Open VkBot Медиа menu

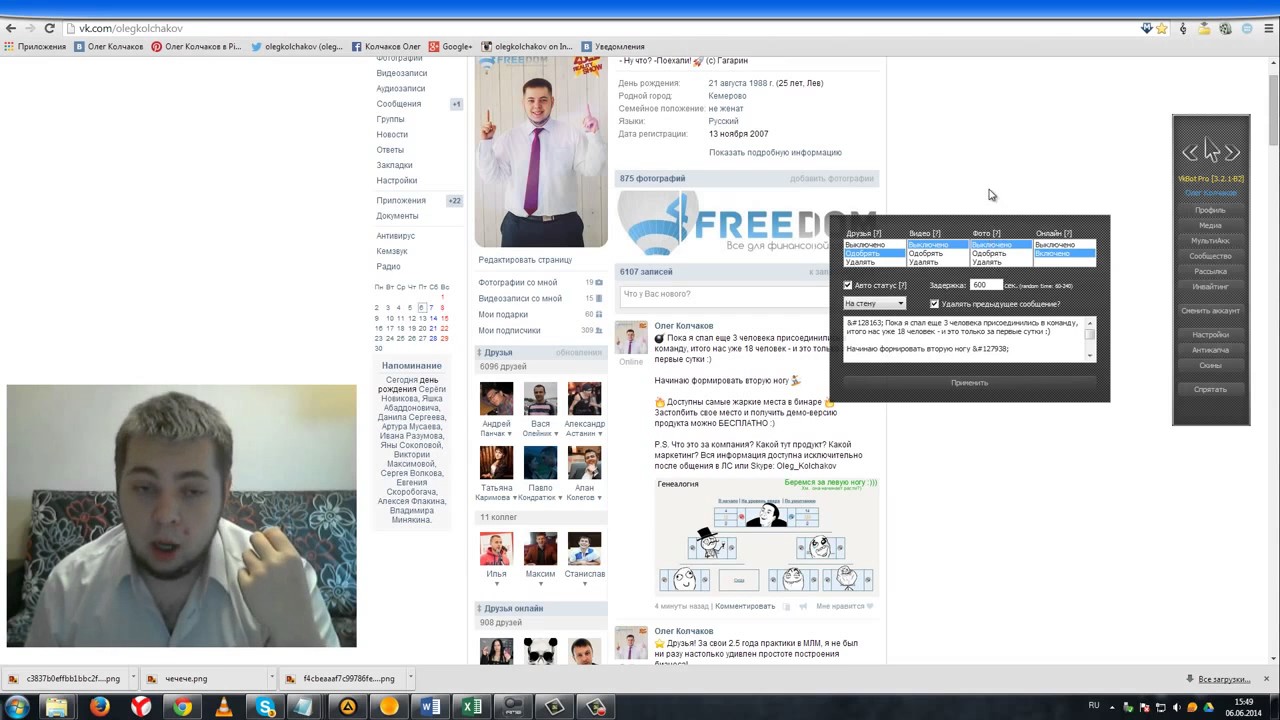(1210, 225)
